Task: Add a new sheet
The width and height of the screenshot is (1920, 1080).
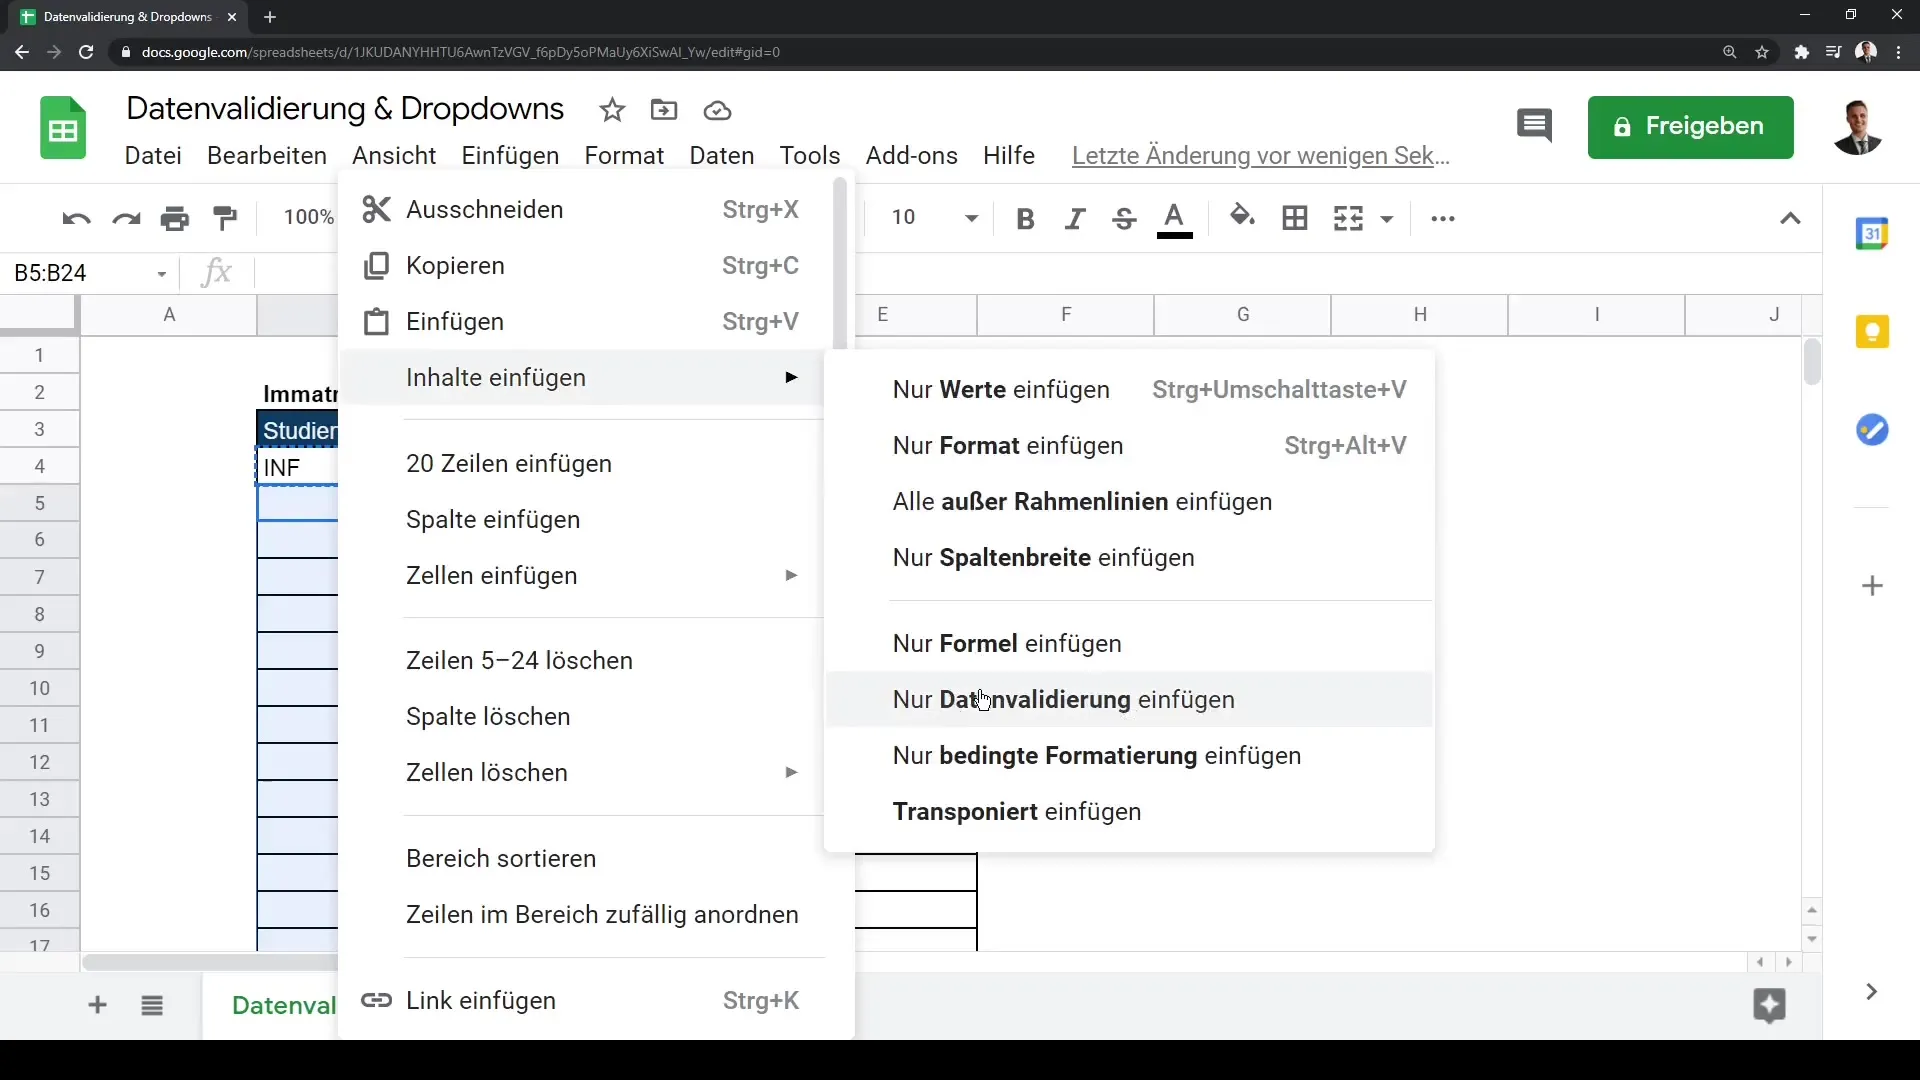Action: tap(97, 1005)
